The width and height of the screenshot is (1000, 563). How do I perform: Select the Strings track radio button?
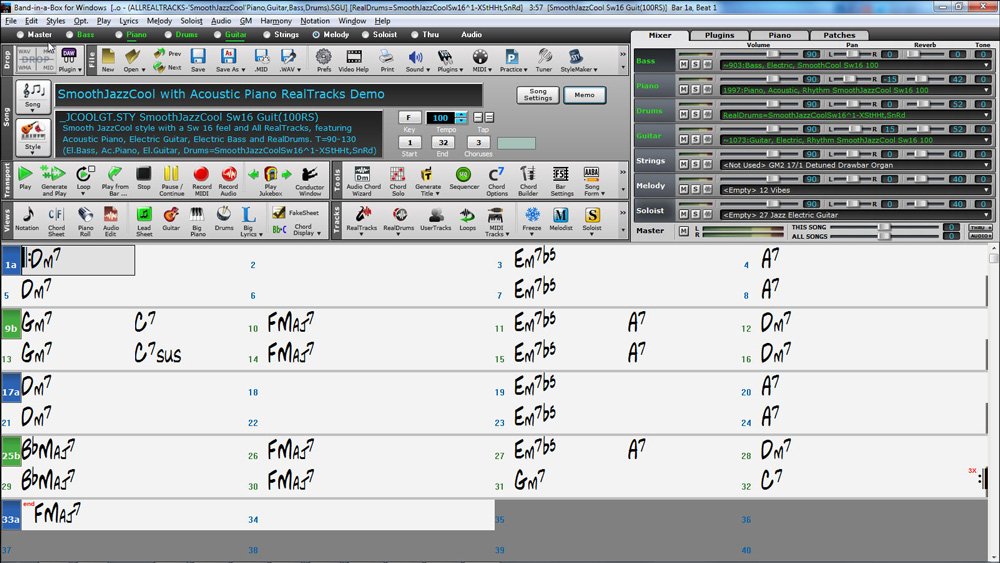pos(267,34)
